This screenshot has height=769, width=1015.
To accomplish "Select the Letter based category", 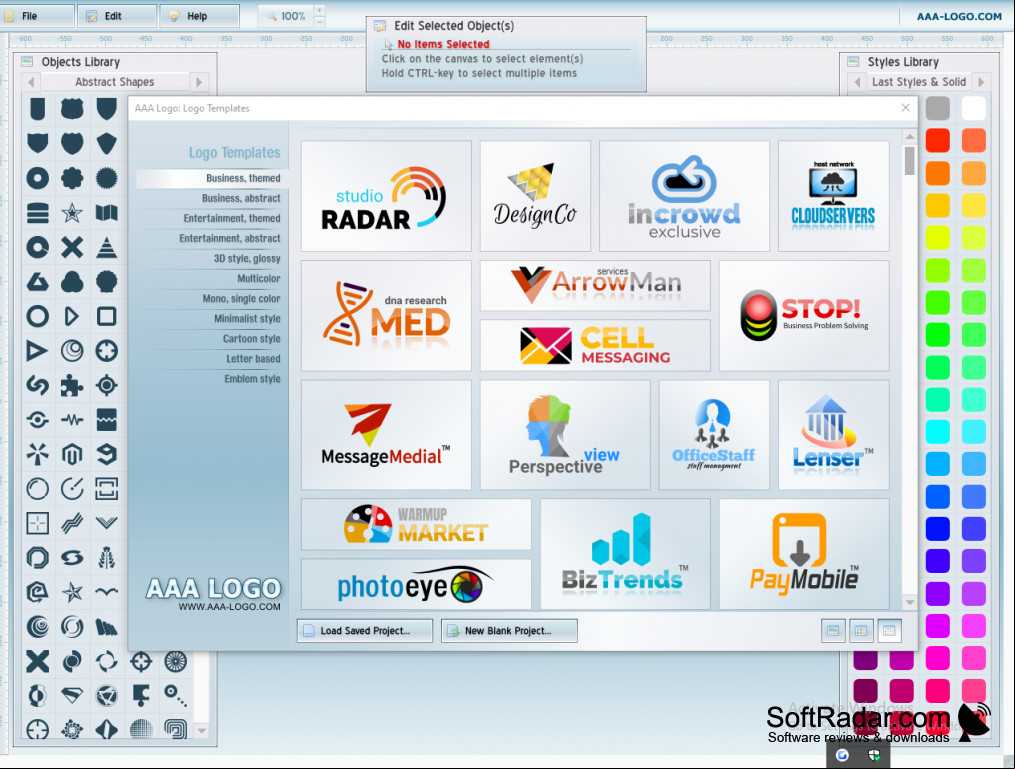I will (212, 359).
